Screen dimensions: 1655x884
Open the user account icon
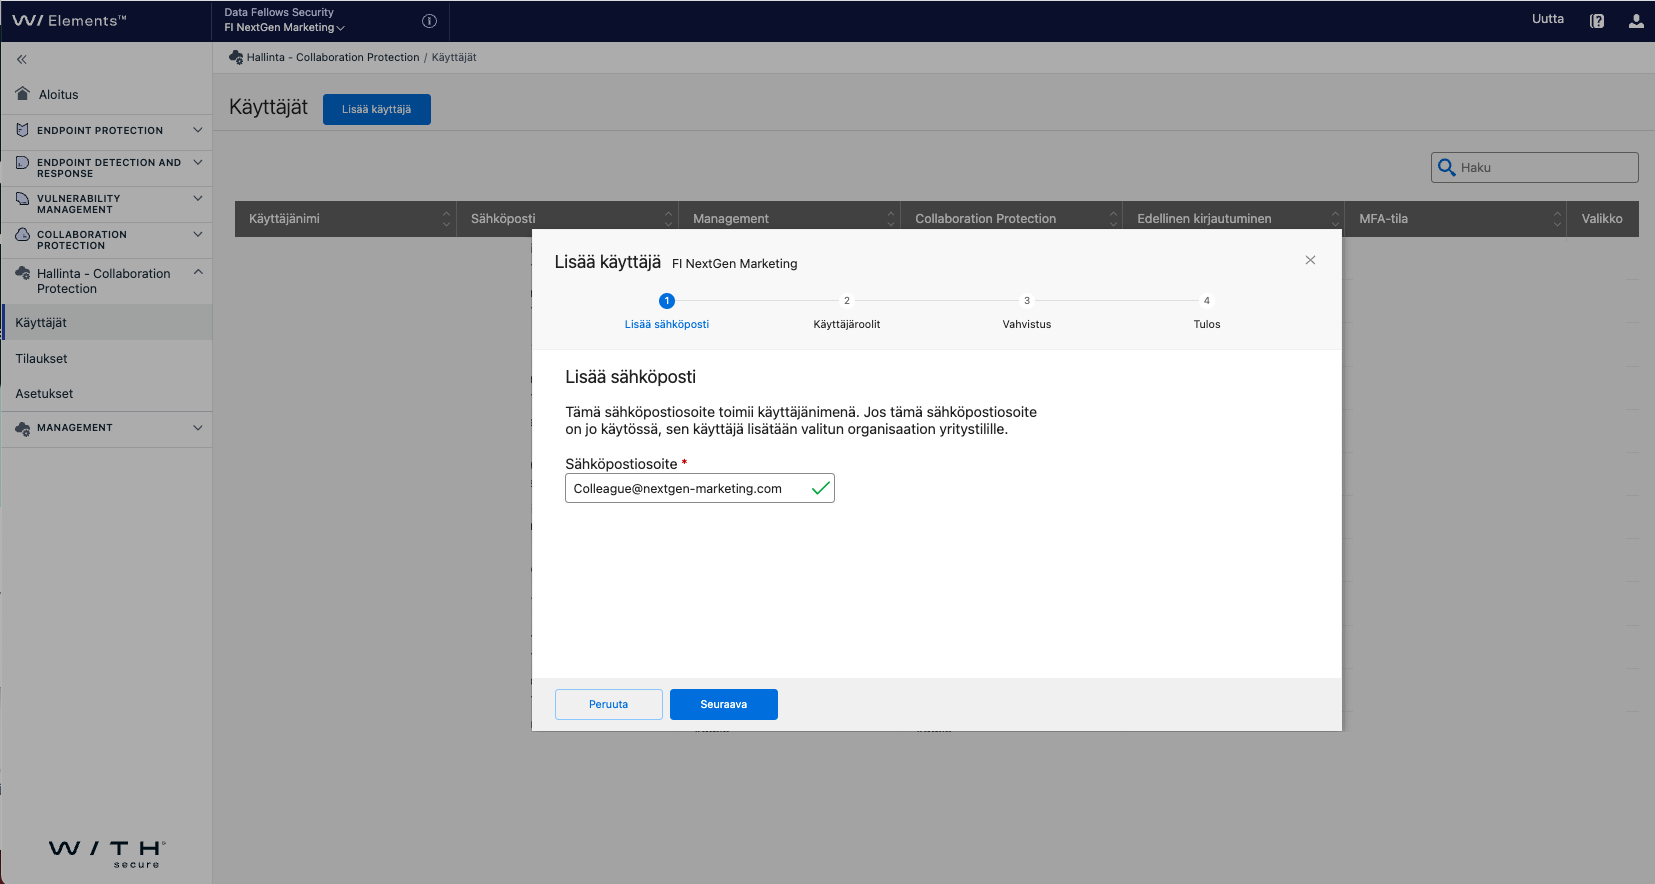coord(1636,21)
